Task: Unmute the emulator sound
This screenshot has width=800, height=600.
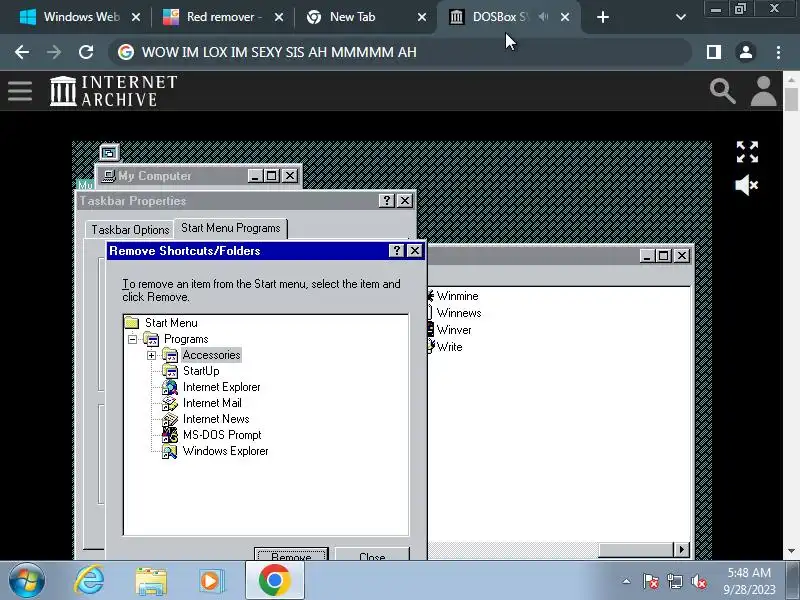Action: 746,185
